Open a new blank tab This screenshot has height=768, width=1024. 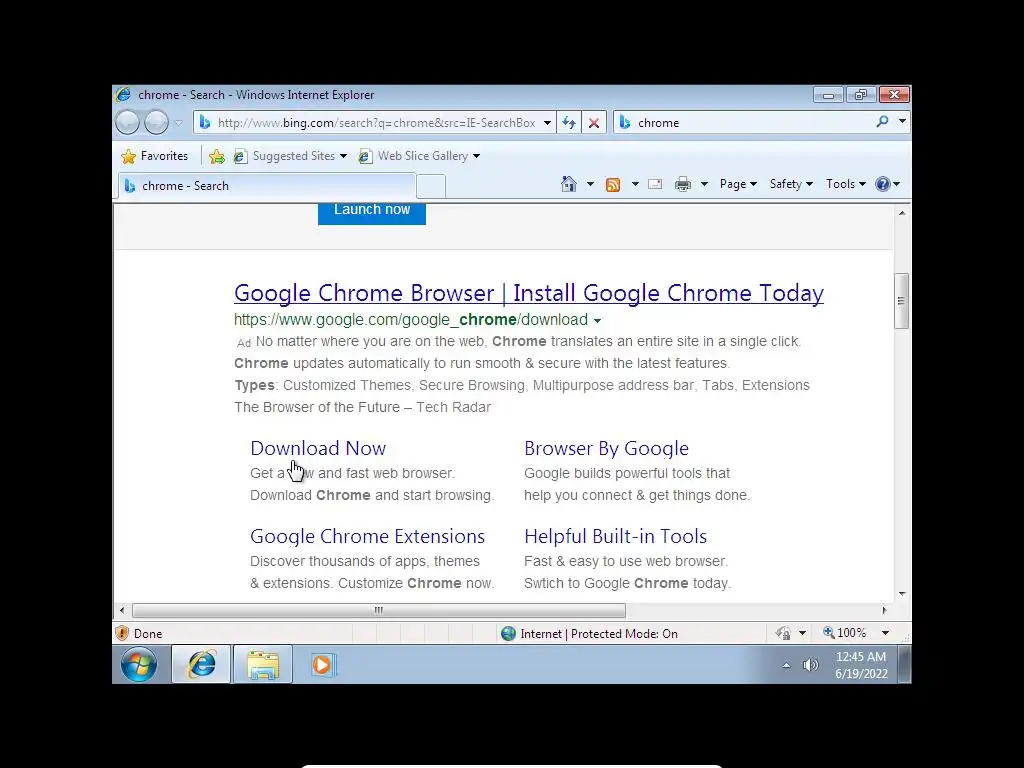pos(431,187)
